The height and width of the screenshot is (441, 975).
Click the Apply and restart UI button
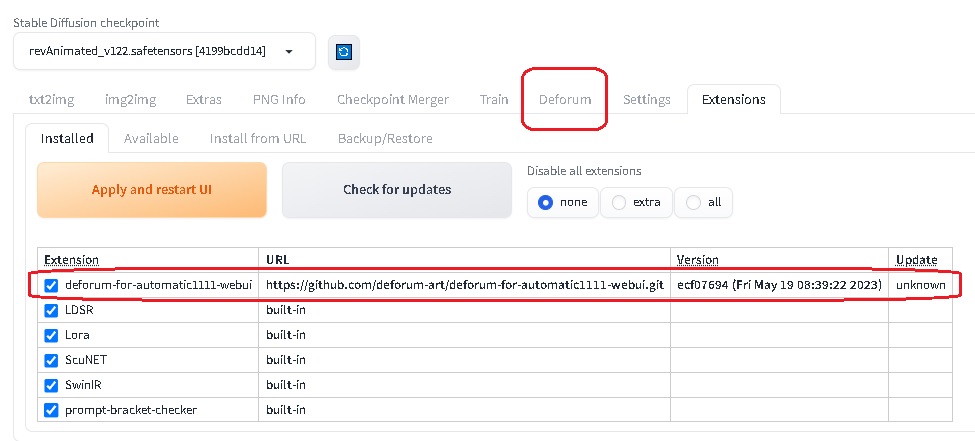(x=152, y=190)
